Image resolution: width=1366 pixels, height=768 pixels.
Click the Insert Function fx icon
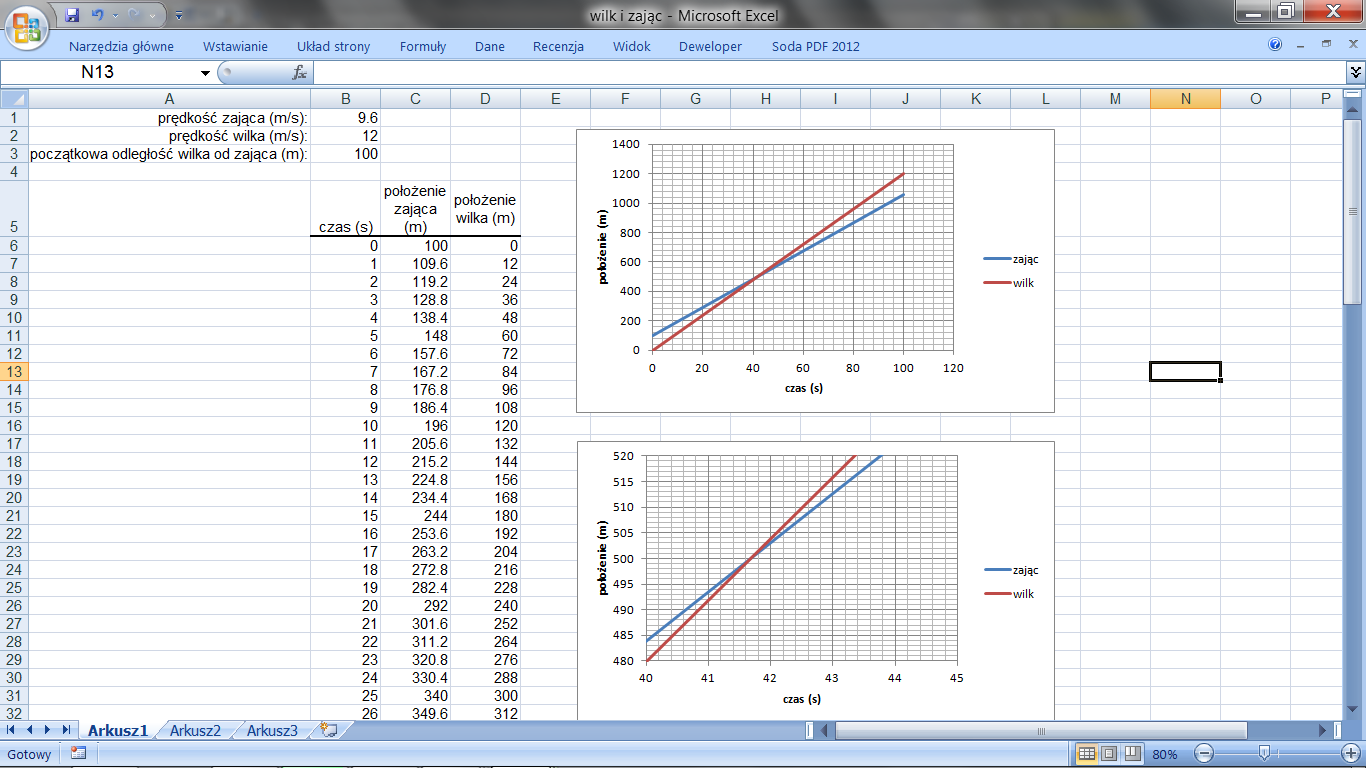coord(299,73)
